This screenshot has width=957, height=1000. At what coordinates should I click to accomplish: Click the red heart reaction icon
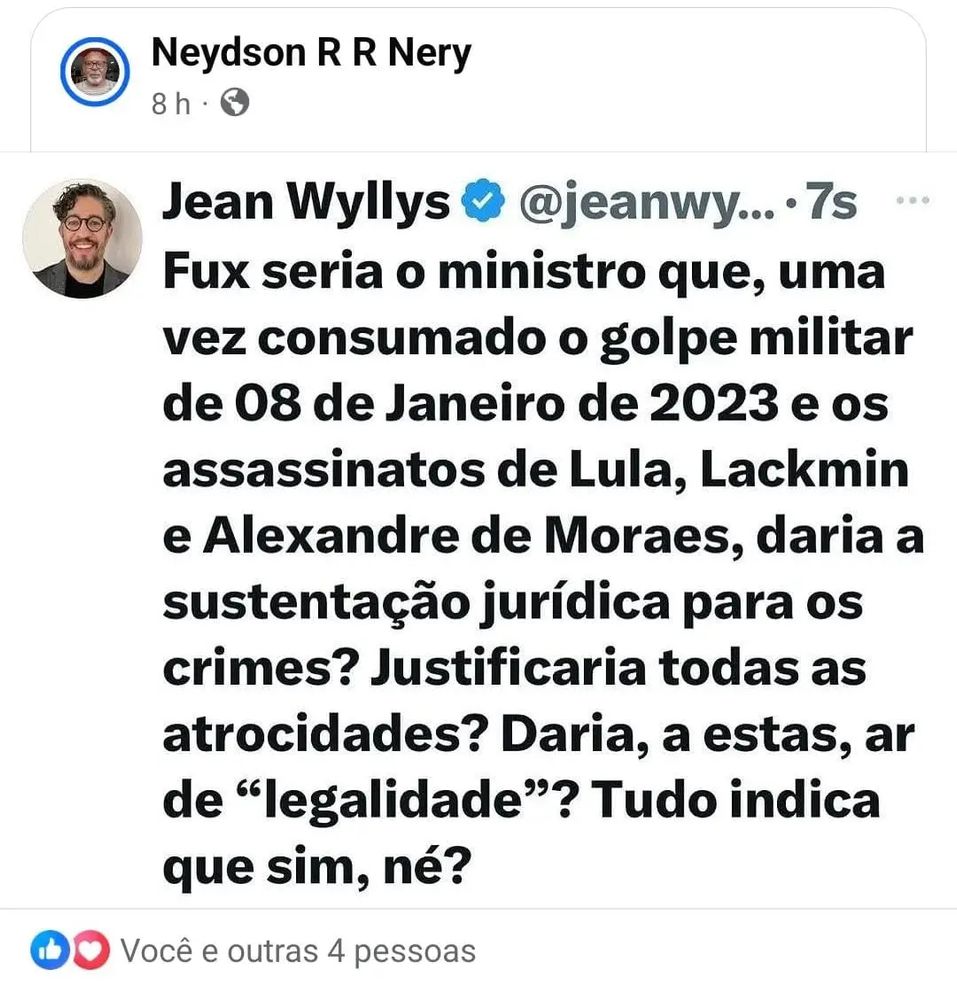pyautogui.click(x=91, y=950)
